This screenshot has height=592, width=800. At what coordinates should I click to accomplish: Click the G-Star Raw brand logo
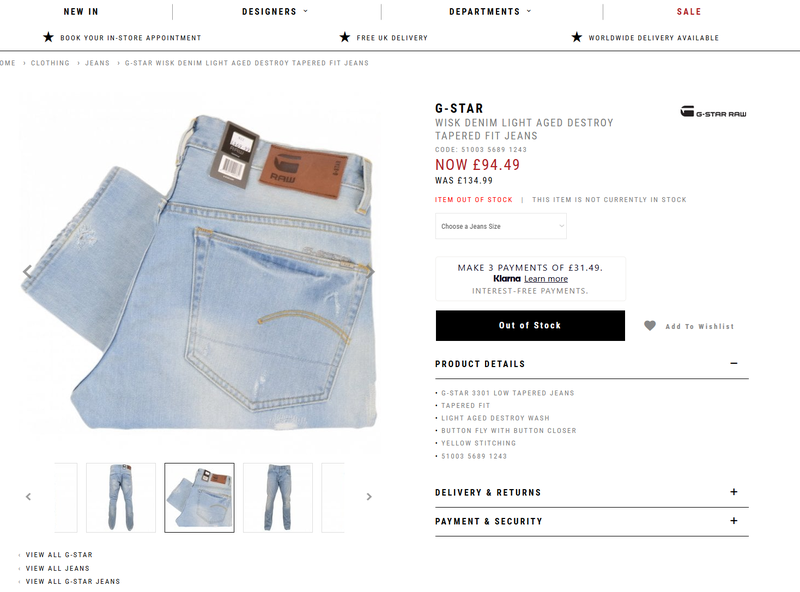coord(713,111)
